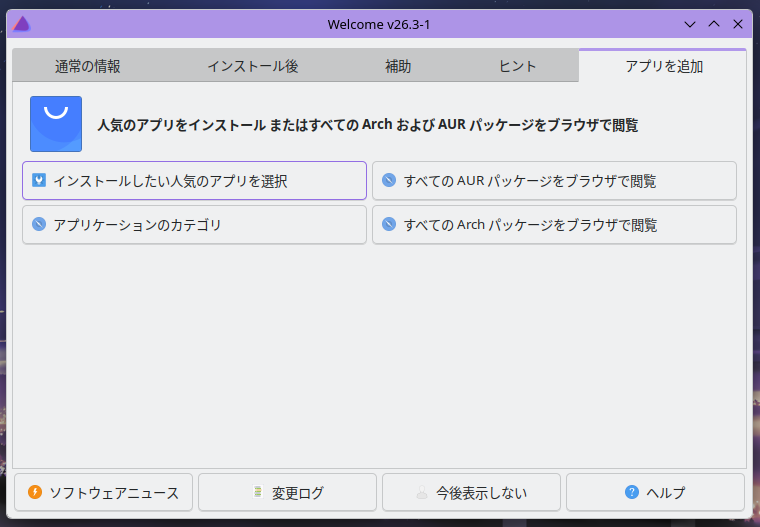The width and height of the screenshot is (760, 527).
Task: Select the アプリを追加 tab
Action: pyautogui.click(x=664, y=66)
